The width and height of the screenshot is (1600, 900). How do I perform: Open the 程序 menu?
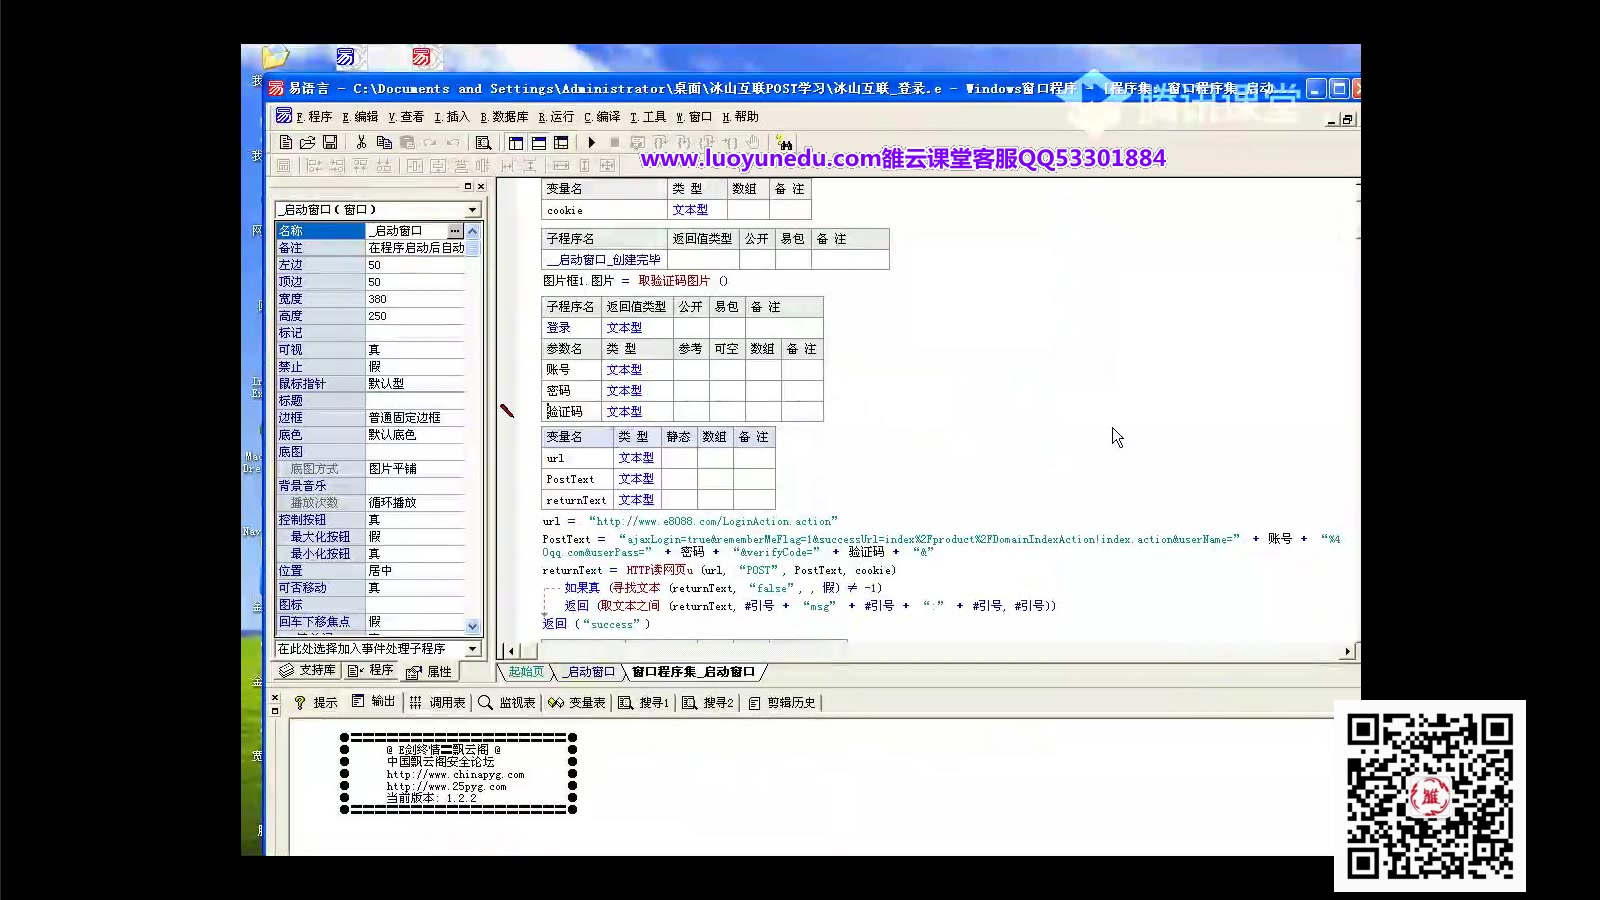[314, 117]
